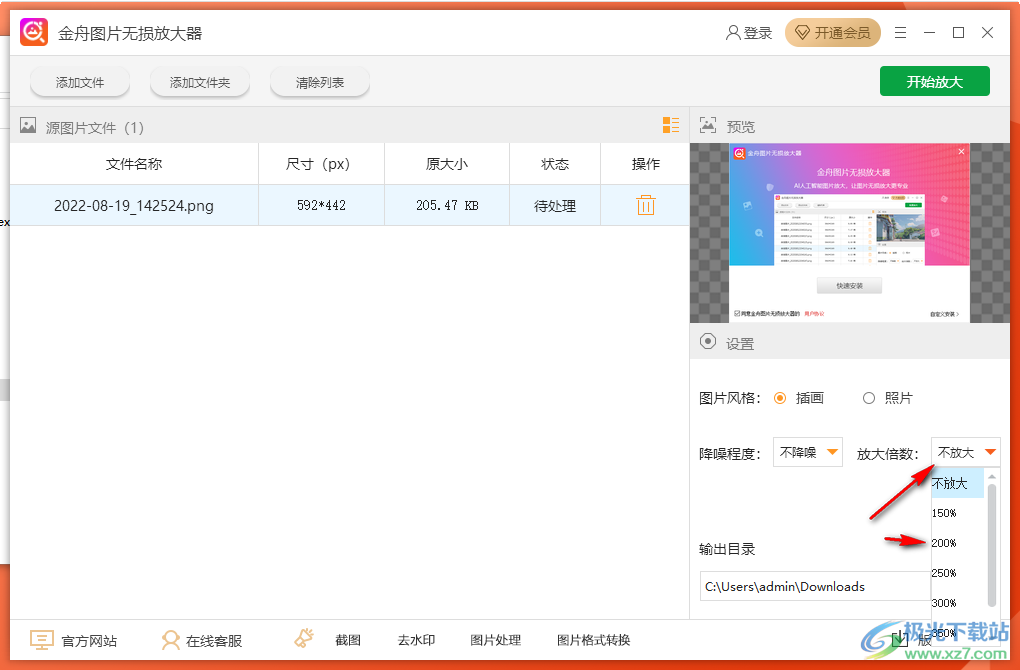Screen dimensions: 1020x670
Task: Click the 尺寸 (px) column header
Action: [x=321, y=164]
